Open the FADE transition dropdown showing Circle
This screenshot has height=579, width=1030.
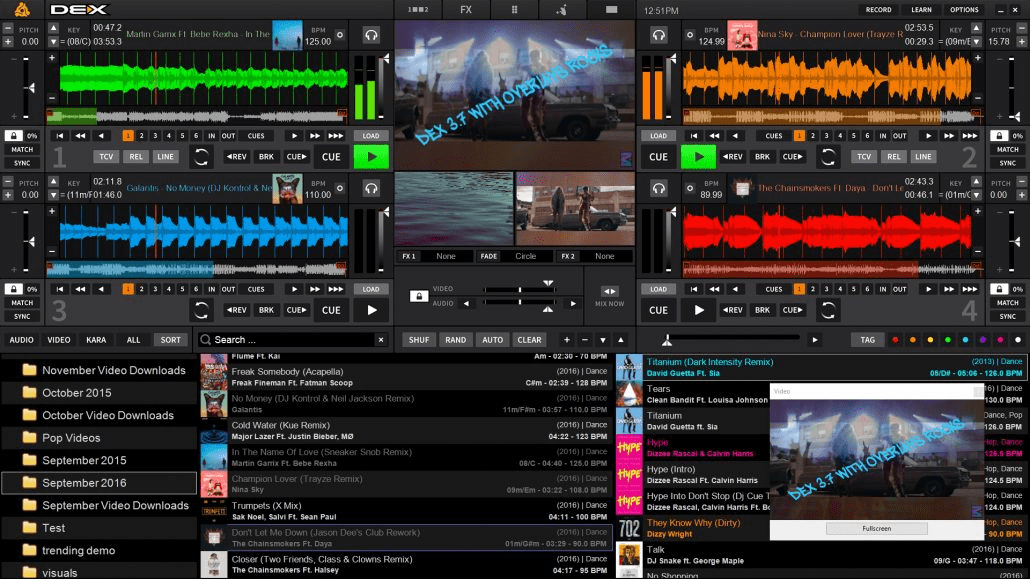526,256
